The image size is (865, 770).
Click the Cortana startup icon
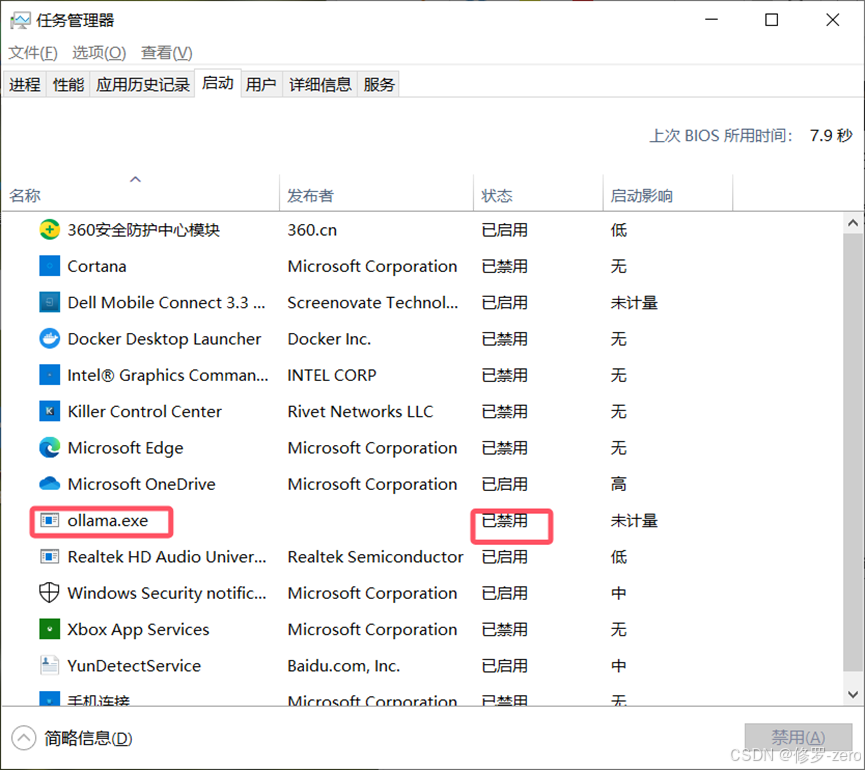pyautogui.click(x=50, y=266)
